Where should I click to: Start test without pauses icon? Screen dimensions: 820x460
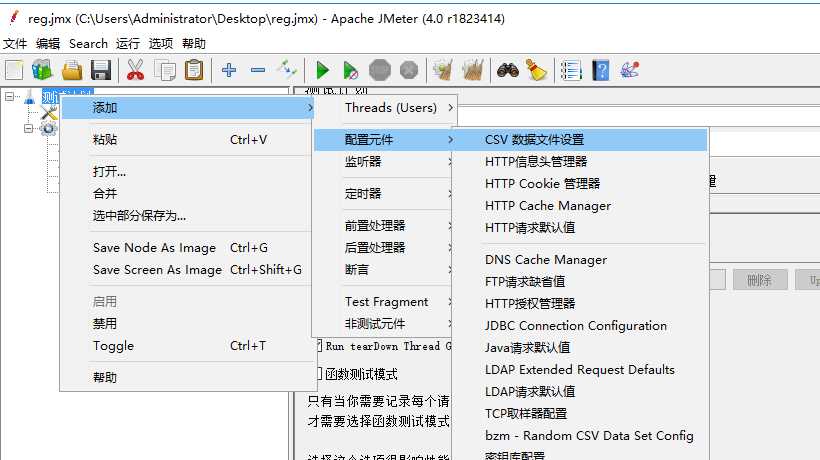pyautogui.click(x=350, y=70)
